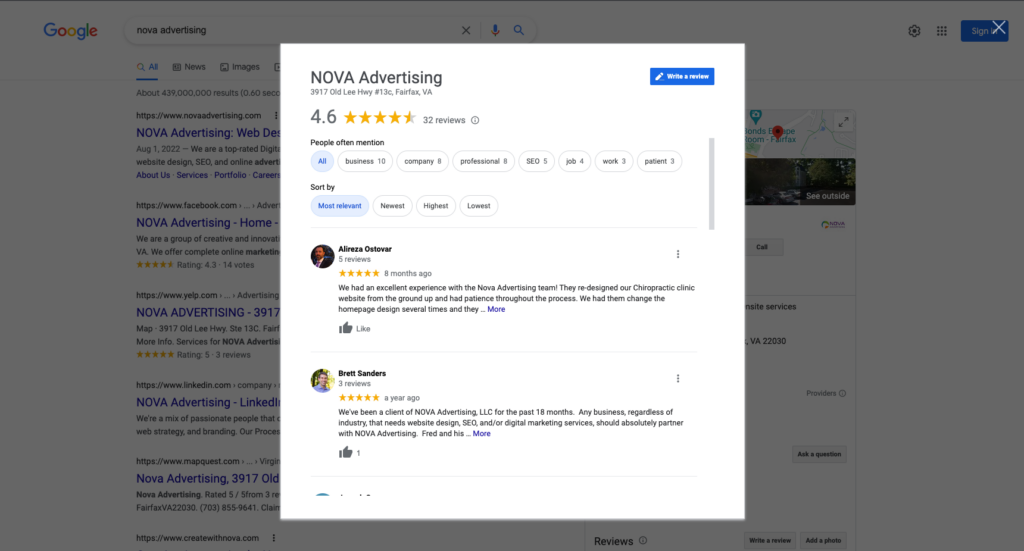This screenshot has width=1024, height=551.
Task: Expand Brett Sanders' review with More
Action: pos(481,433)
